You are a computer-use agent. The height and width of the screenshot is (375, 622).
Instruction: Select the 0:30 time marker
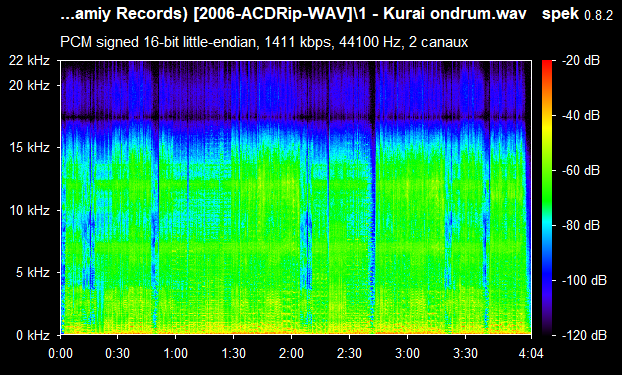pyautogui.click(x=117, y=353)
